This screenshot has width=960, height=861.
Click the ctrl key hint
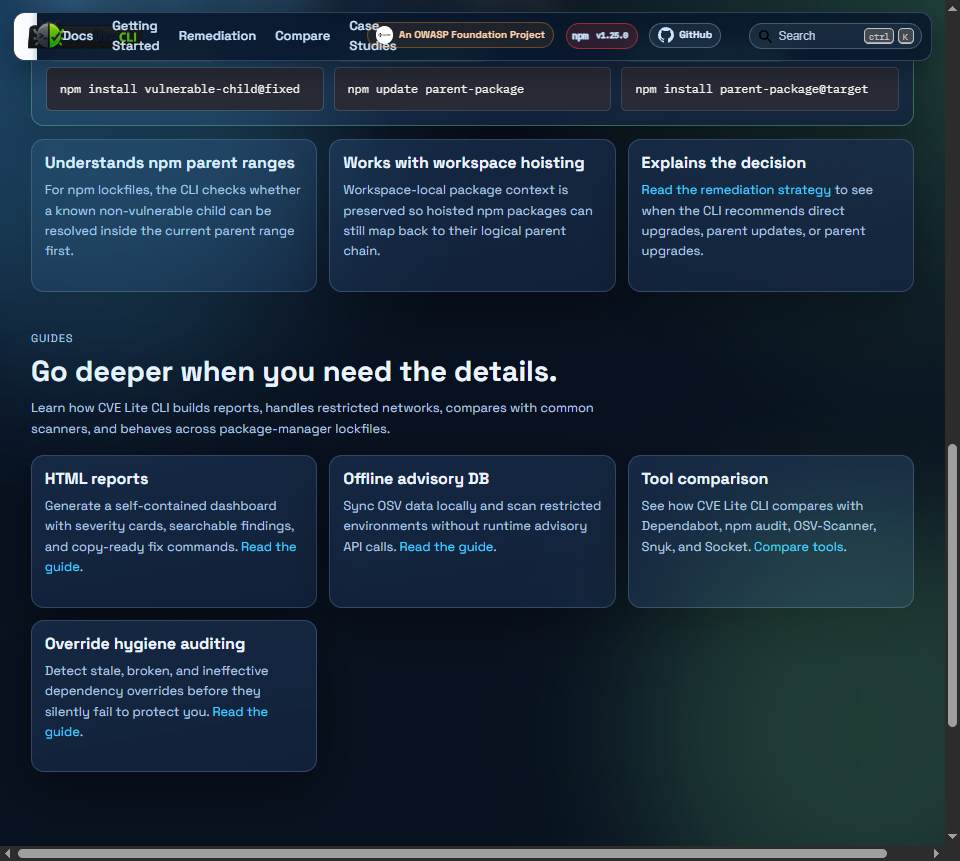[x=879, y=36]
